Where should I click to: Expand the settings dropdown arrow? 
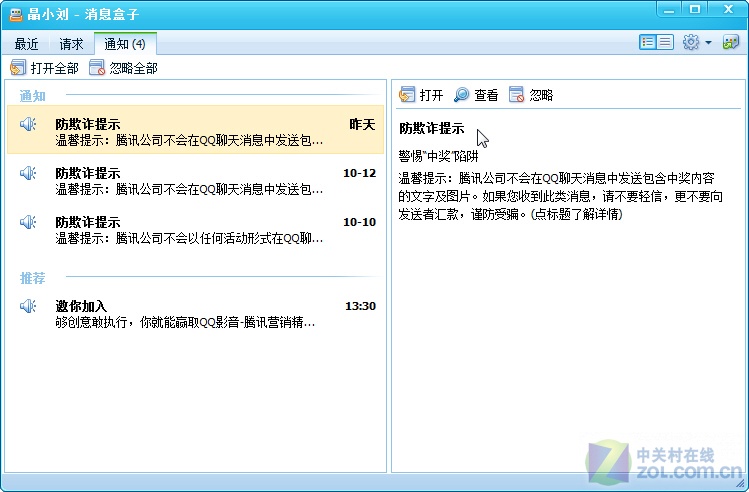708,43
